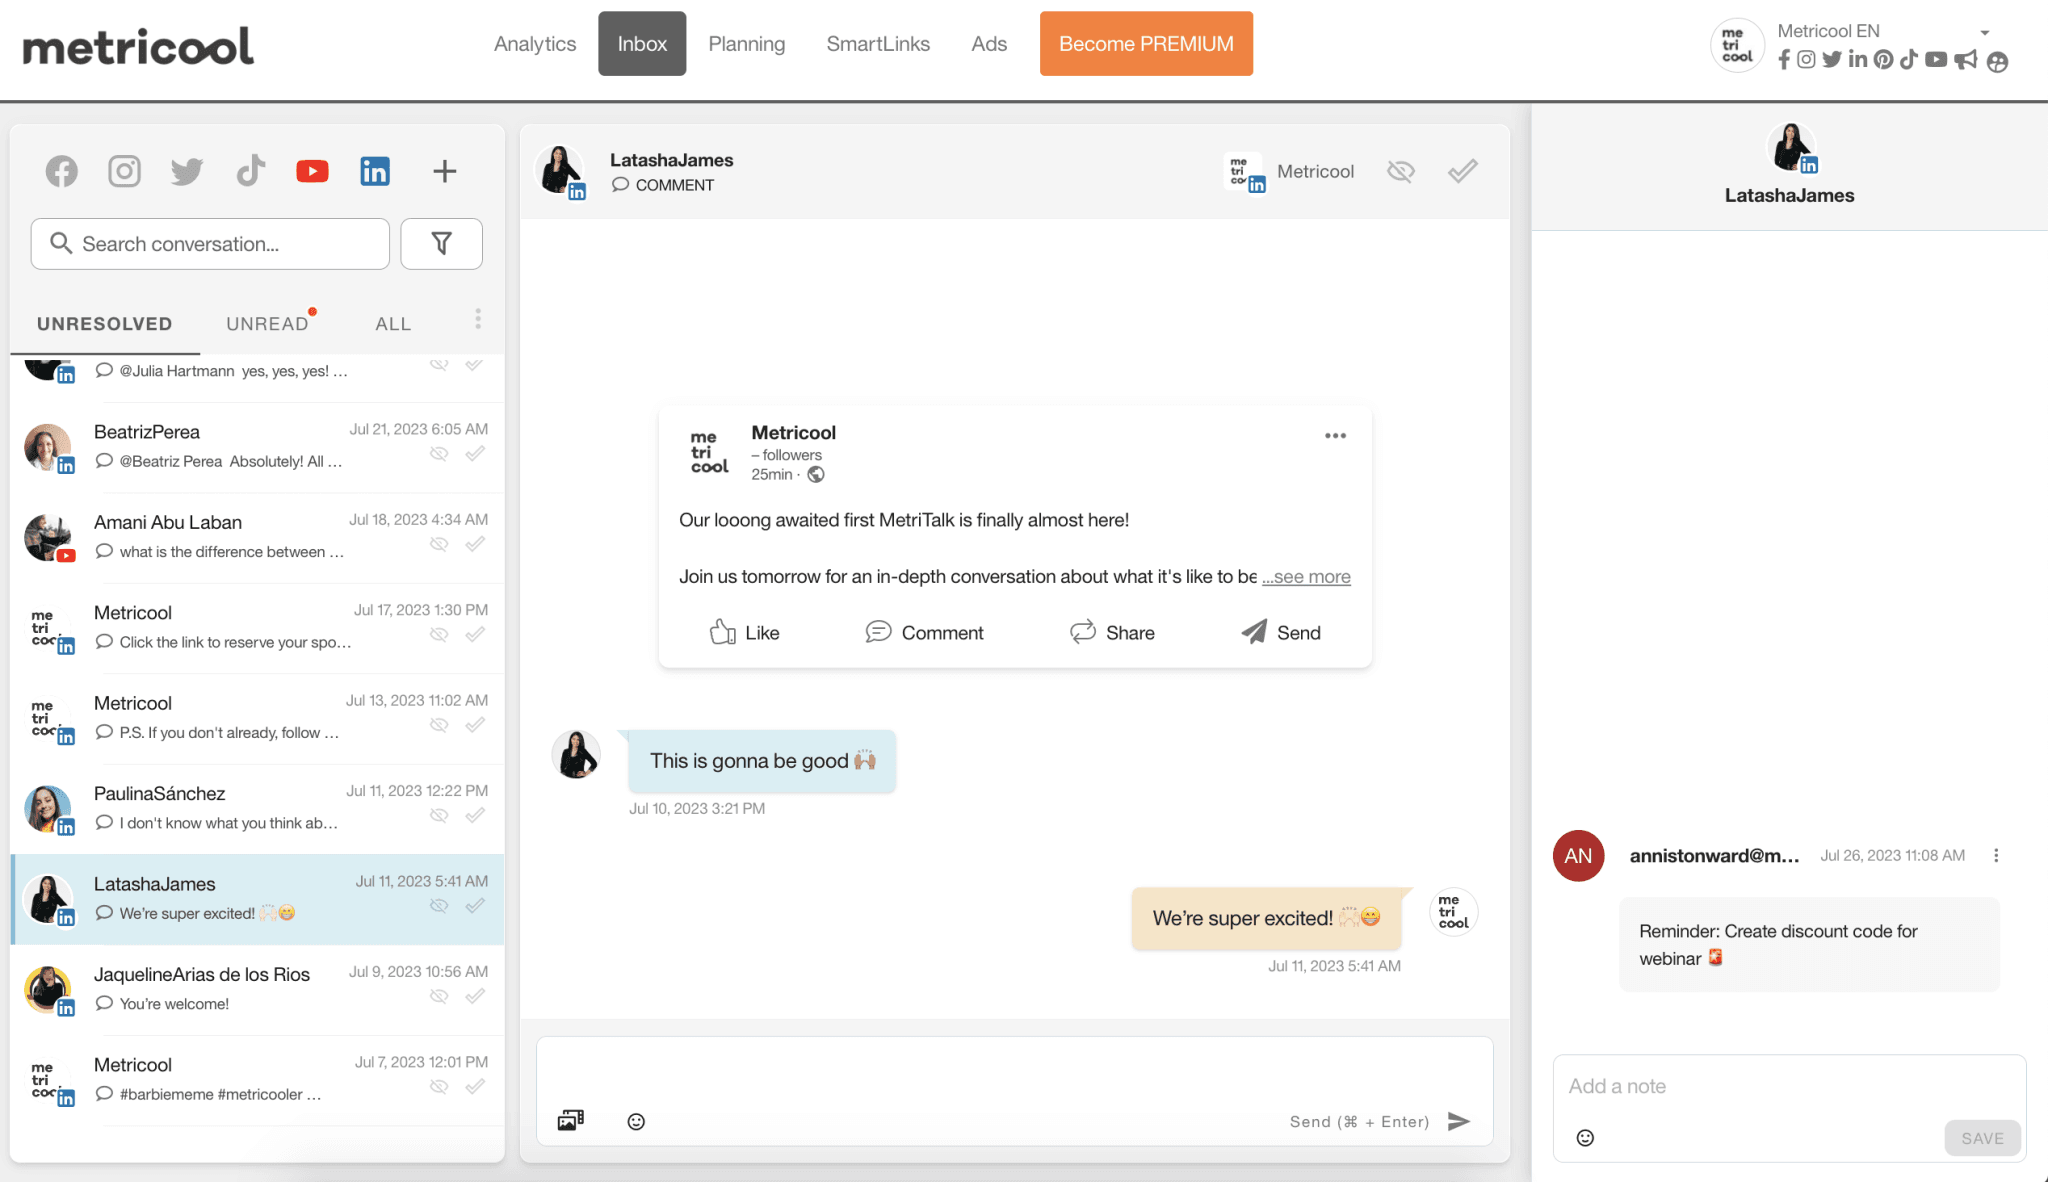This screenshot has height=1182, width=2048.
Task: Select the Instagram network filter icon
Action: click(x=124, y=170)
